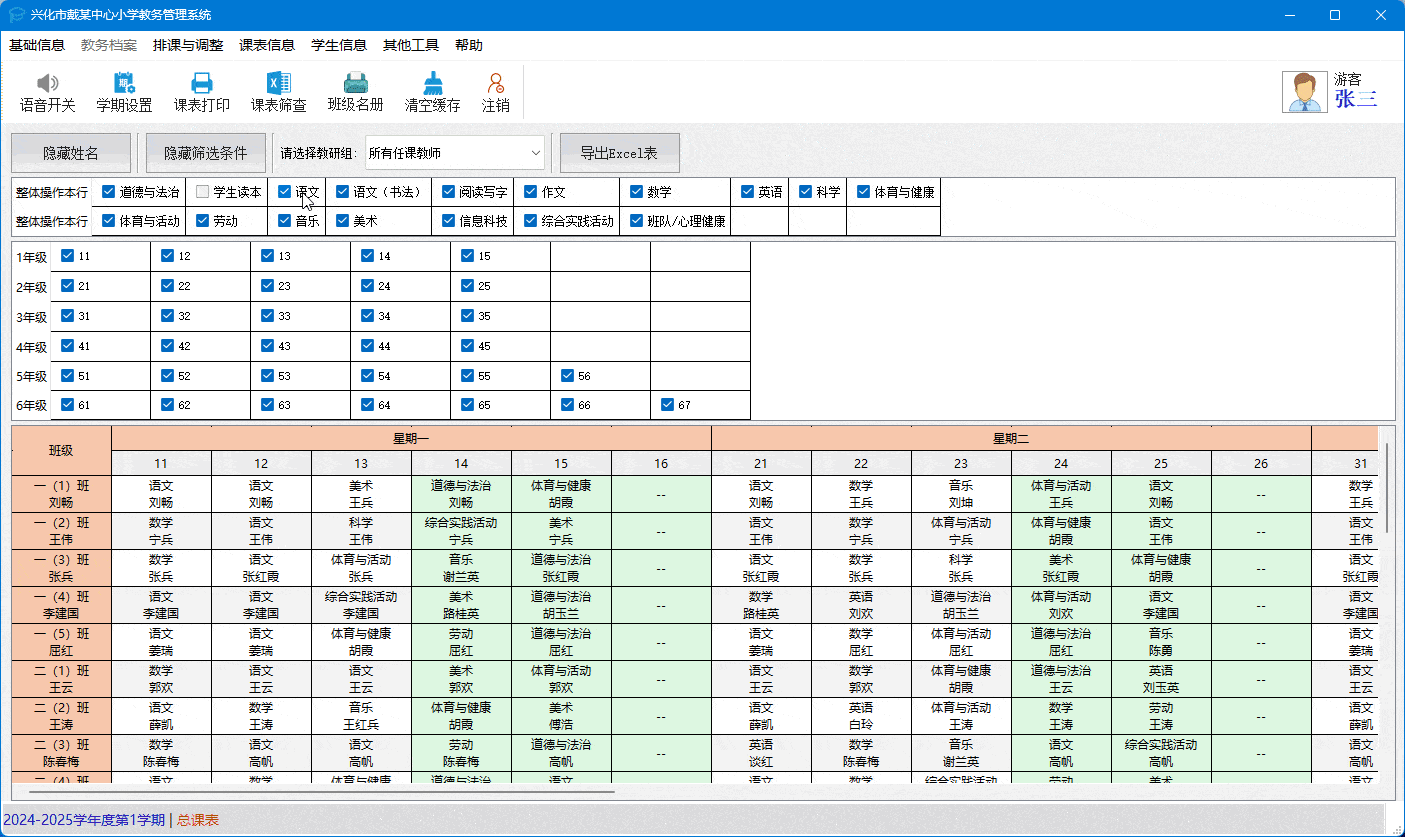Open the 课表信息 menu
The height and width of the screenshot is (837, 1405).
(x=267, y=45)
